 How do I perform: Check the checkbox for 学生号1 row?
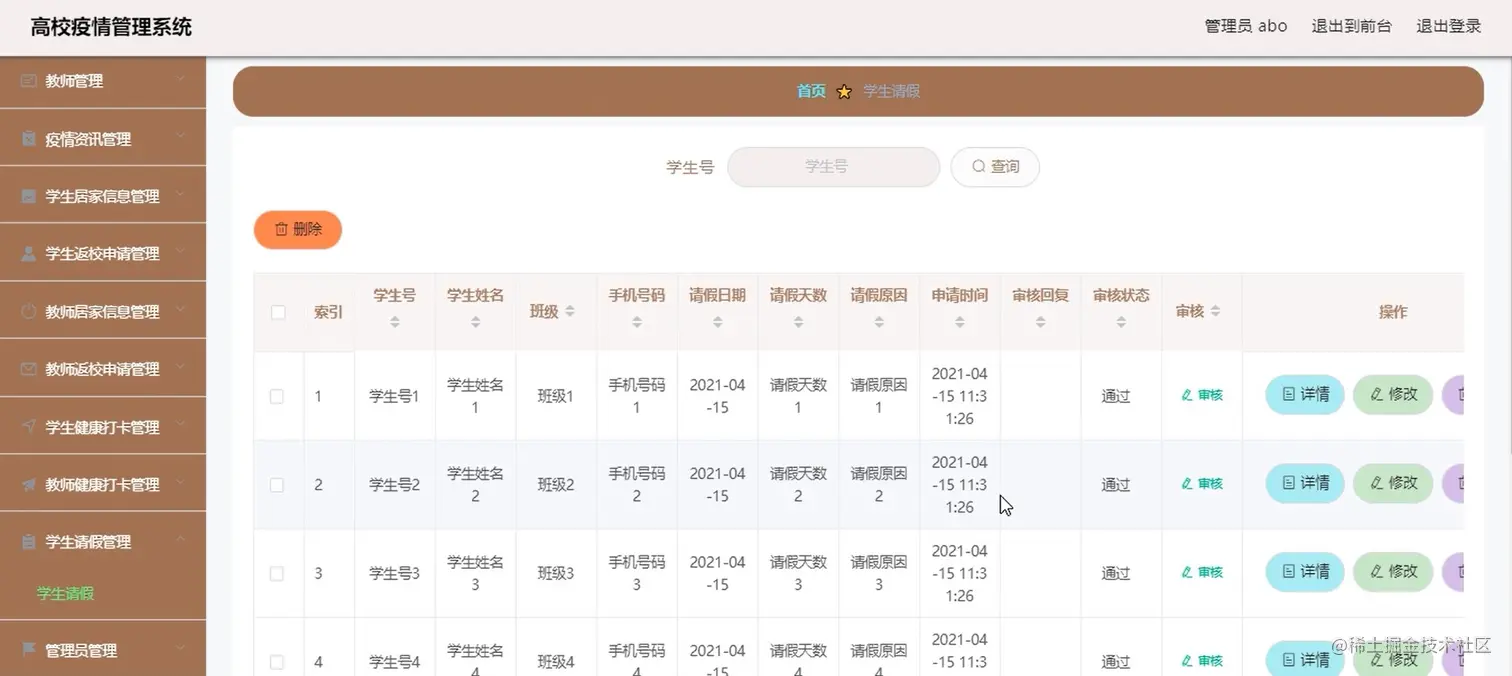click(278, 395)
